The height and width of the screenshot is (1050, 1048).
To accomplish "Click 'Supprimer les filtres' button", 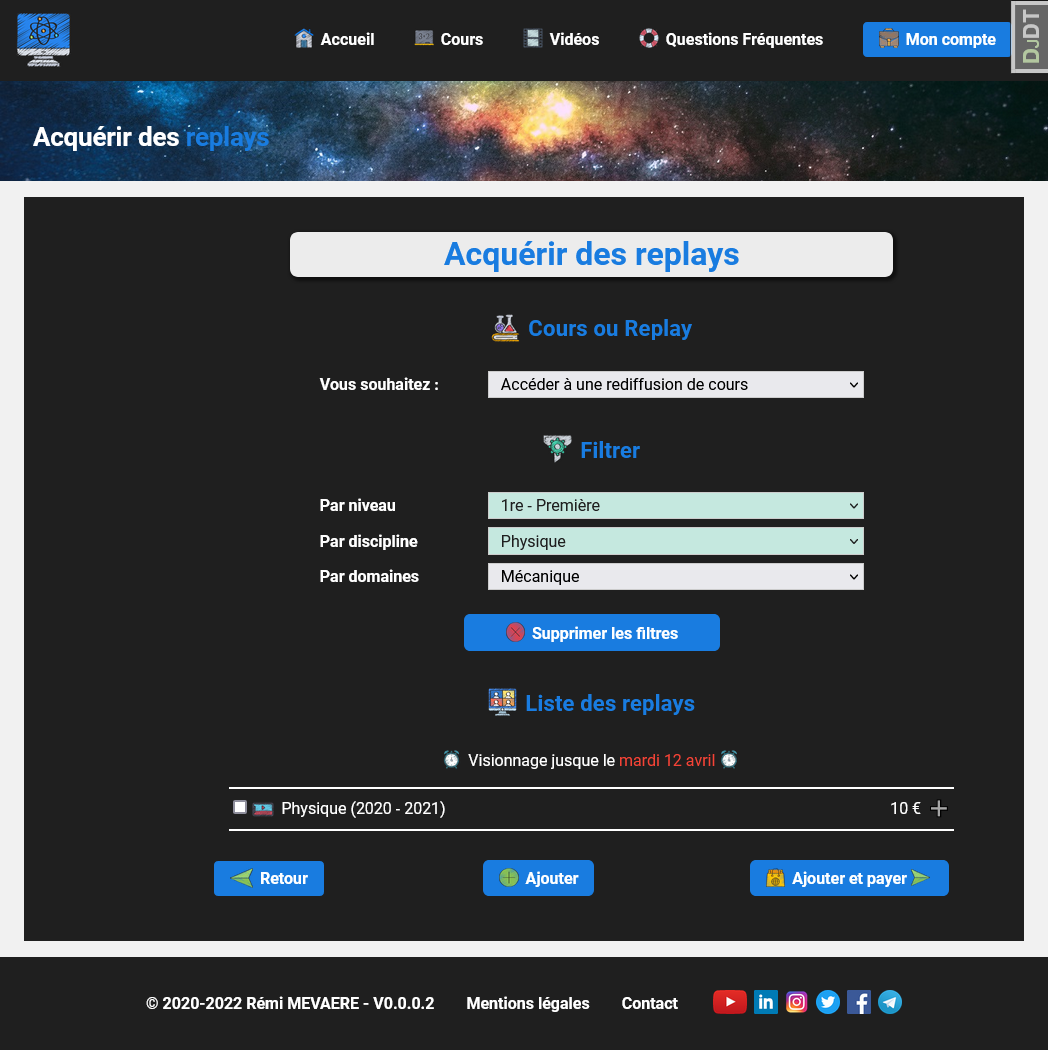I will (592, 633).
